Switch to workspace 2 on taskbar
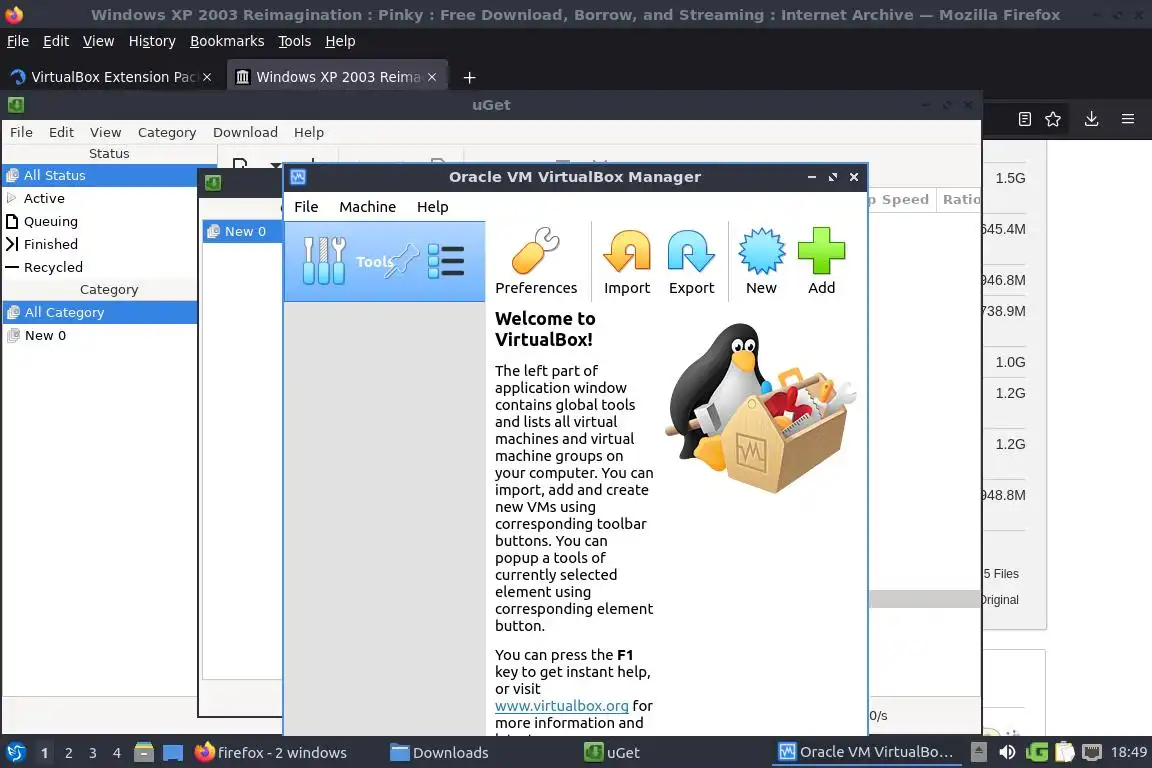The height and width of the screenshot is (768, 1152). pyautogui.click(x=68, y=753)
